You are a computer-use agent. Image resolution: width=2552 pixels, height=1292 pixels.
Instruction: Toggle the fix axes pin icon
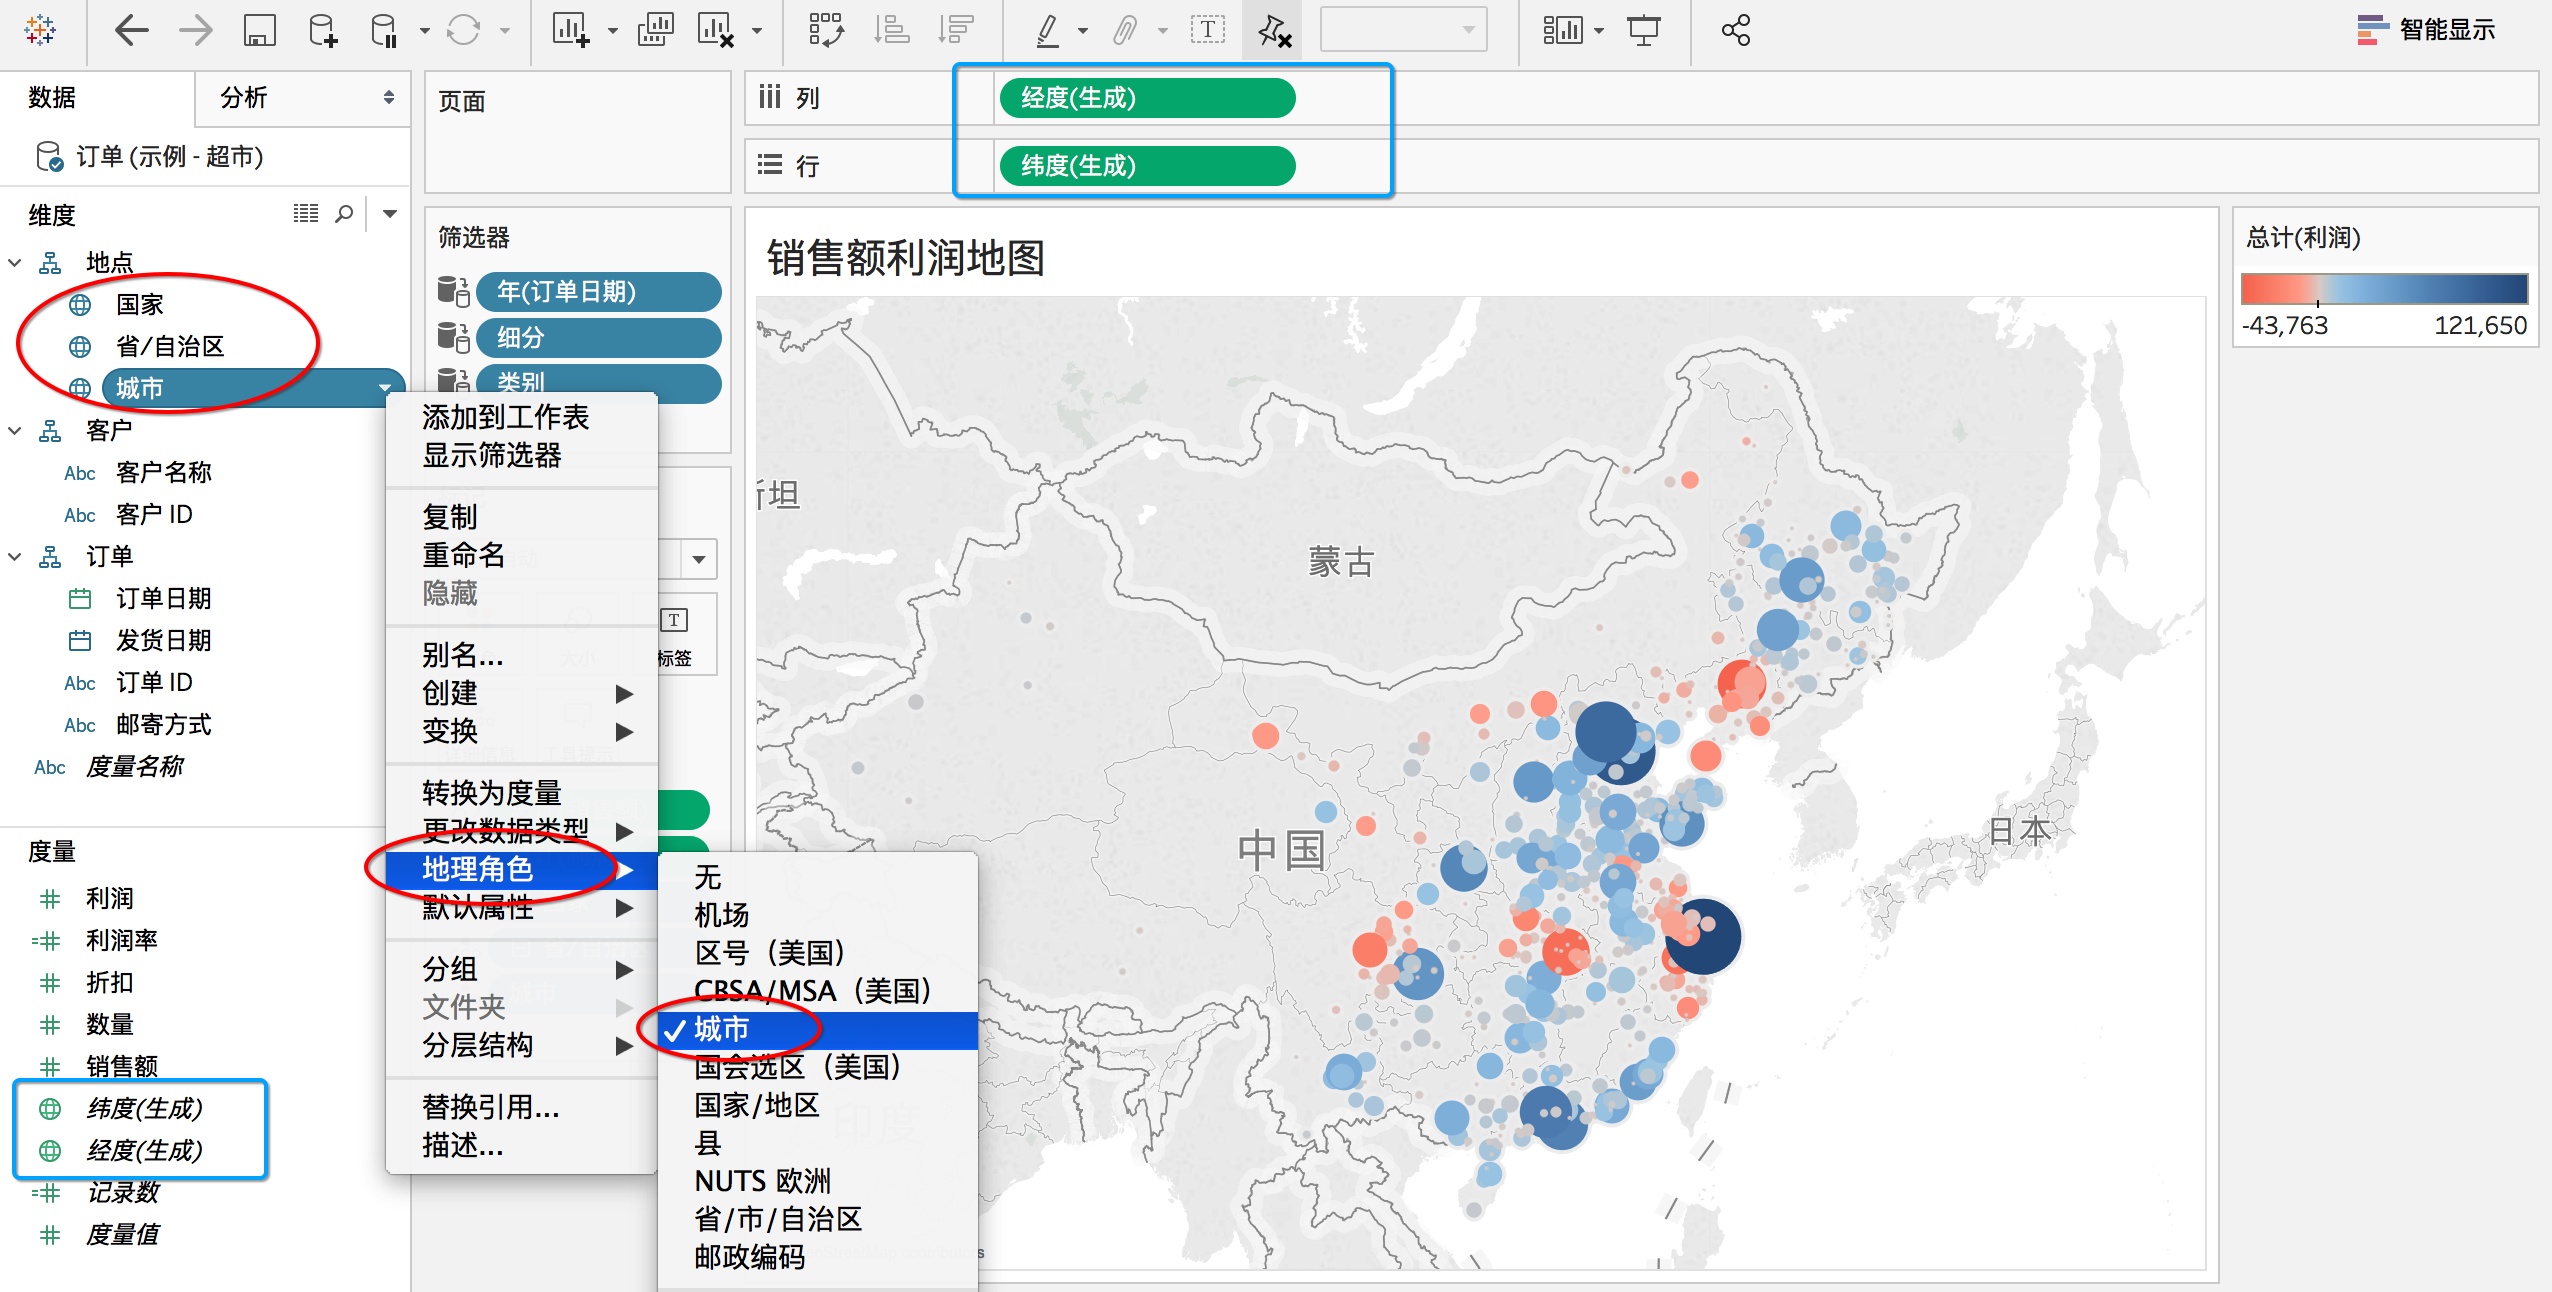[x=1274, y=30]
